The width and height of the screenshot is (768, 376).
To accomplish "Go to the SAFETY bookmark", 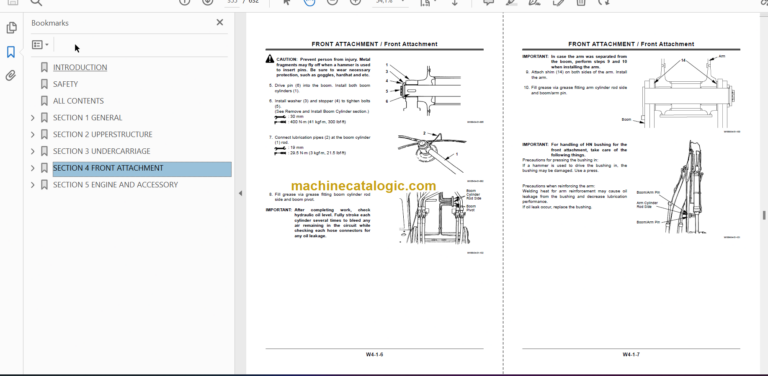I will (x=65, y=84).
